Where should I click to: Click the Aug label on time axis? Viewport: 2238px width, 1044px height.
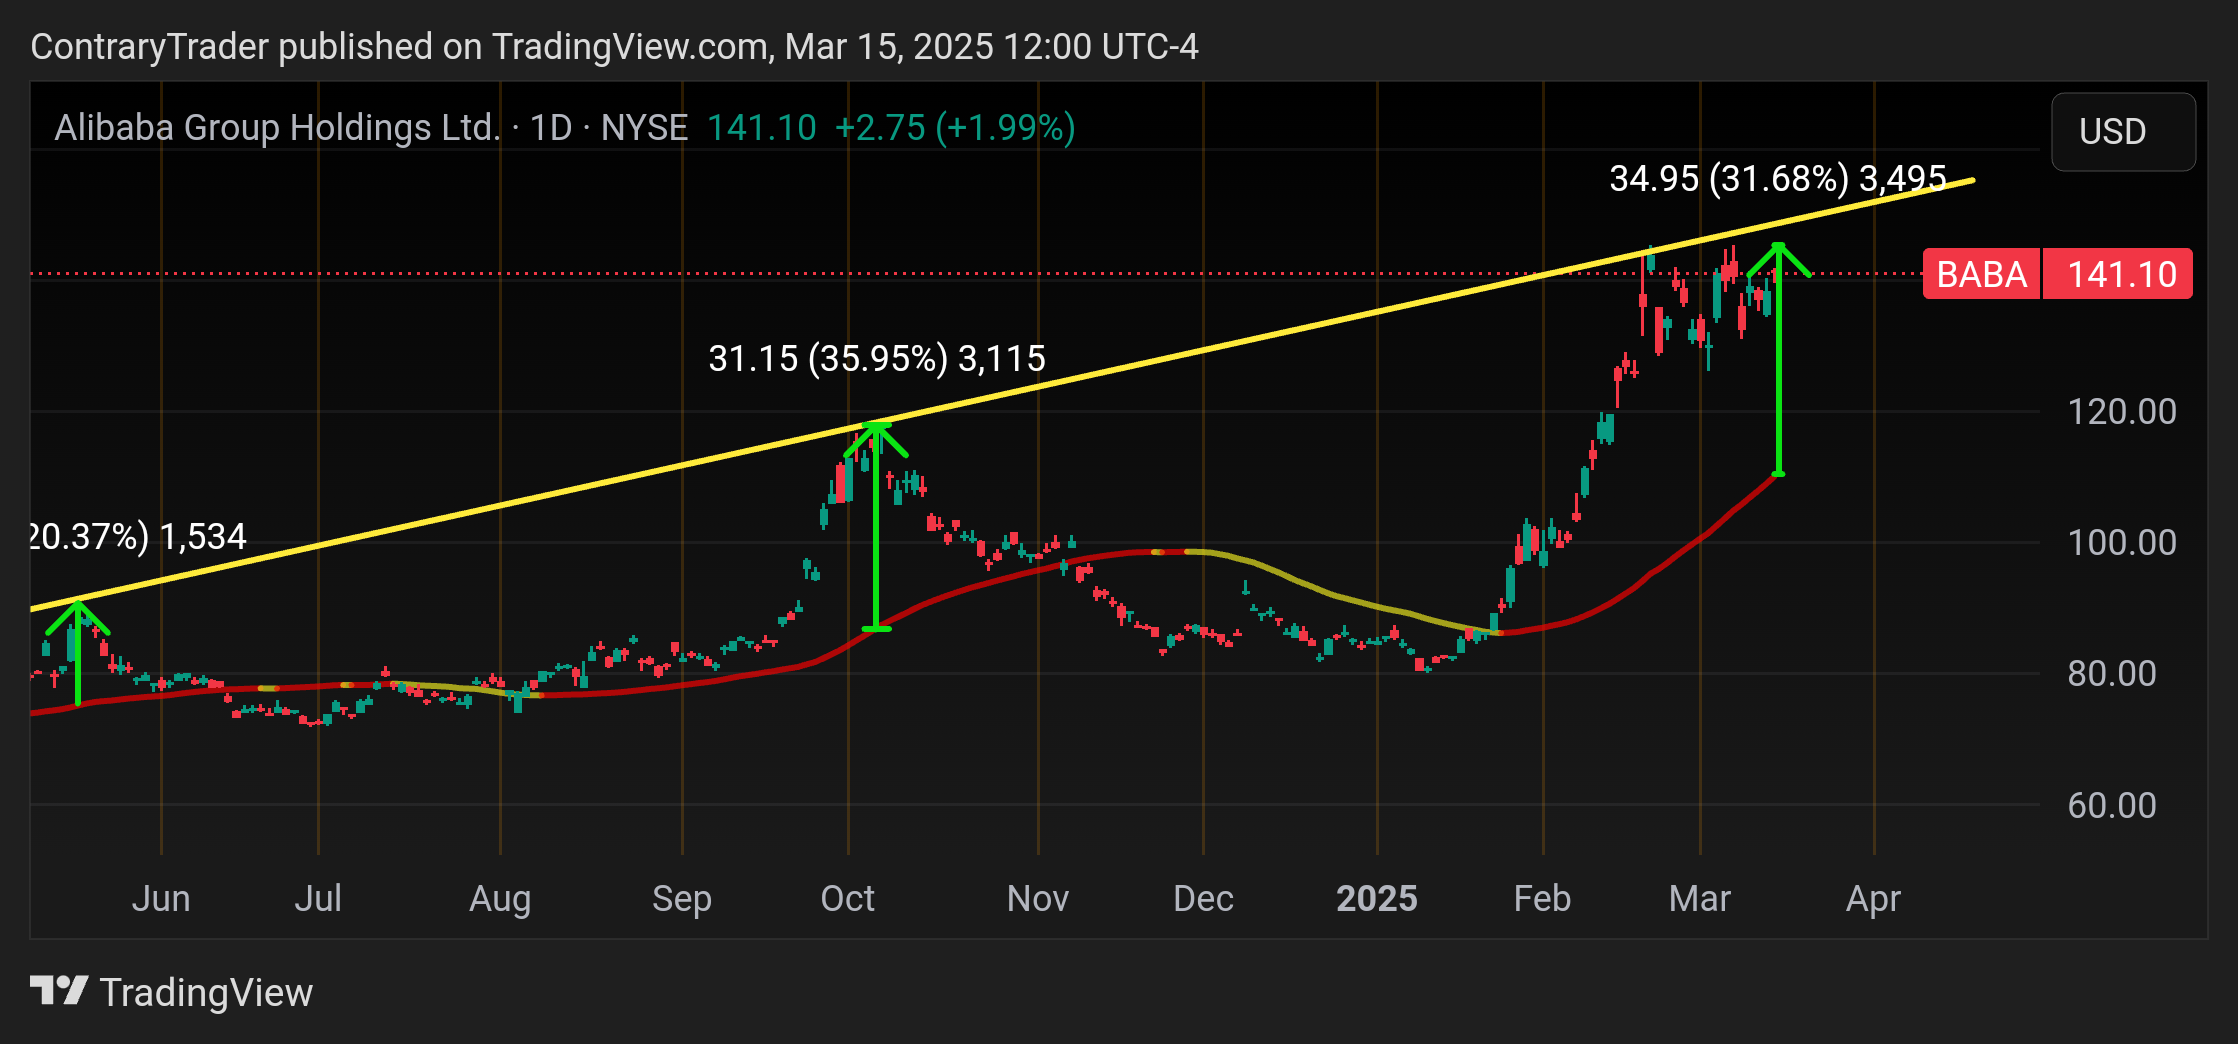pos(500,898)
